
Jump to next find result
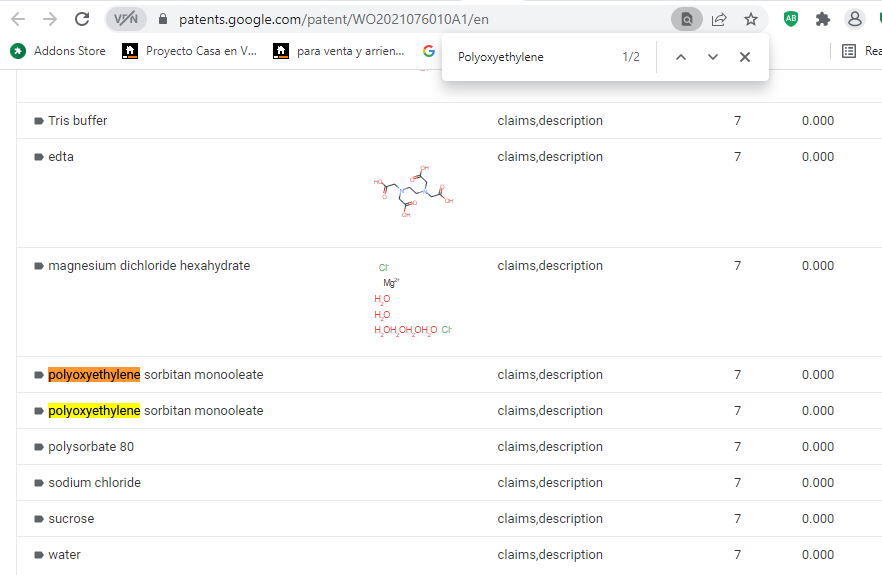pyautogui.click(x=713, y=57)
